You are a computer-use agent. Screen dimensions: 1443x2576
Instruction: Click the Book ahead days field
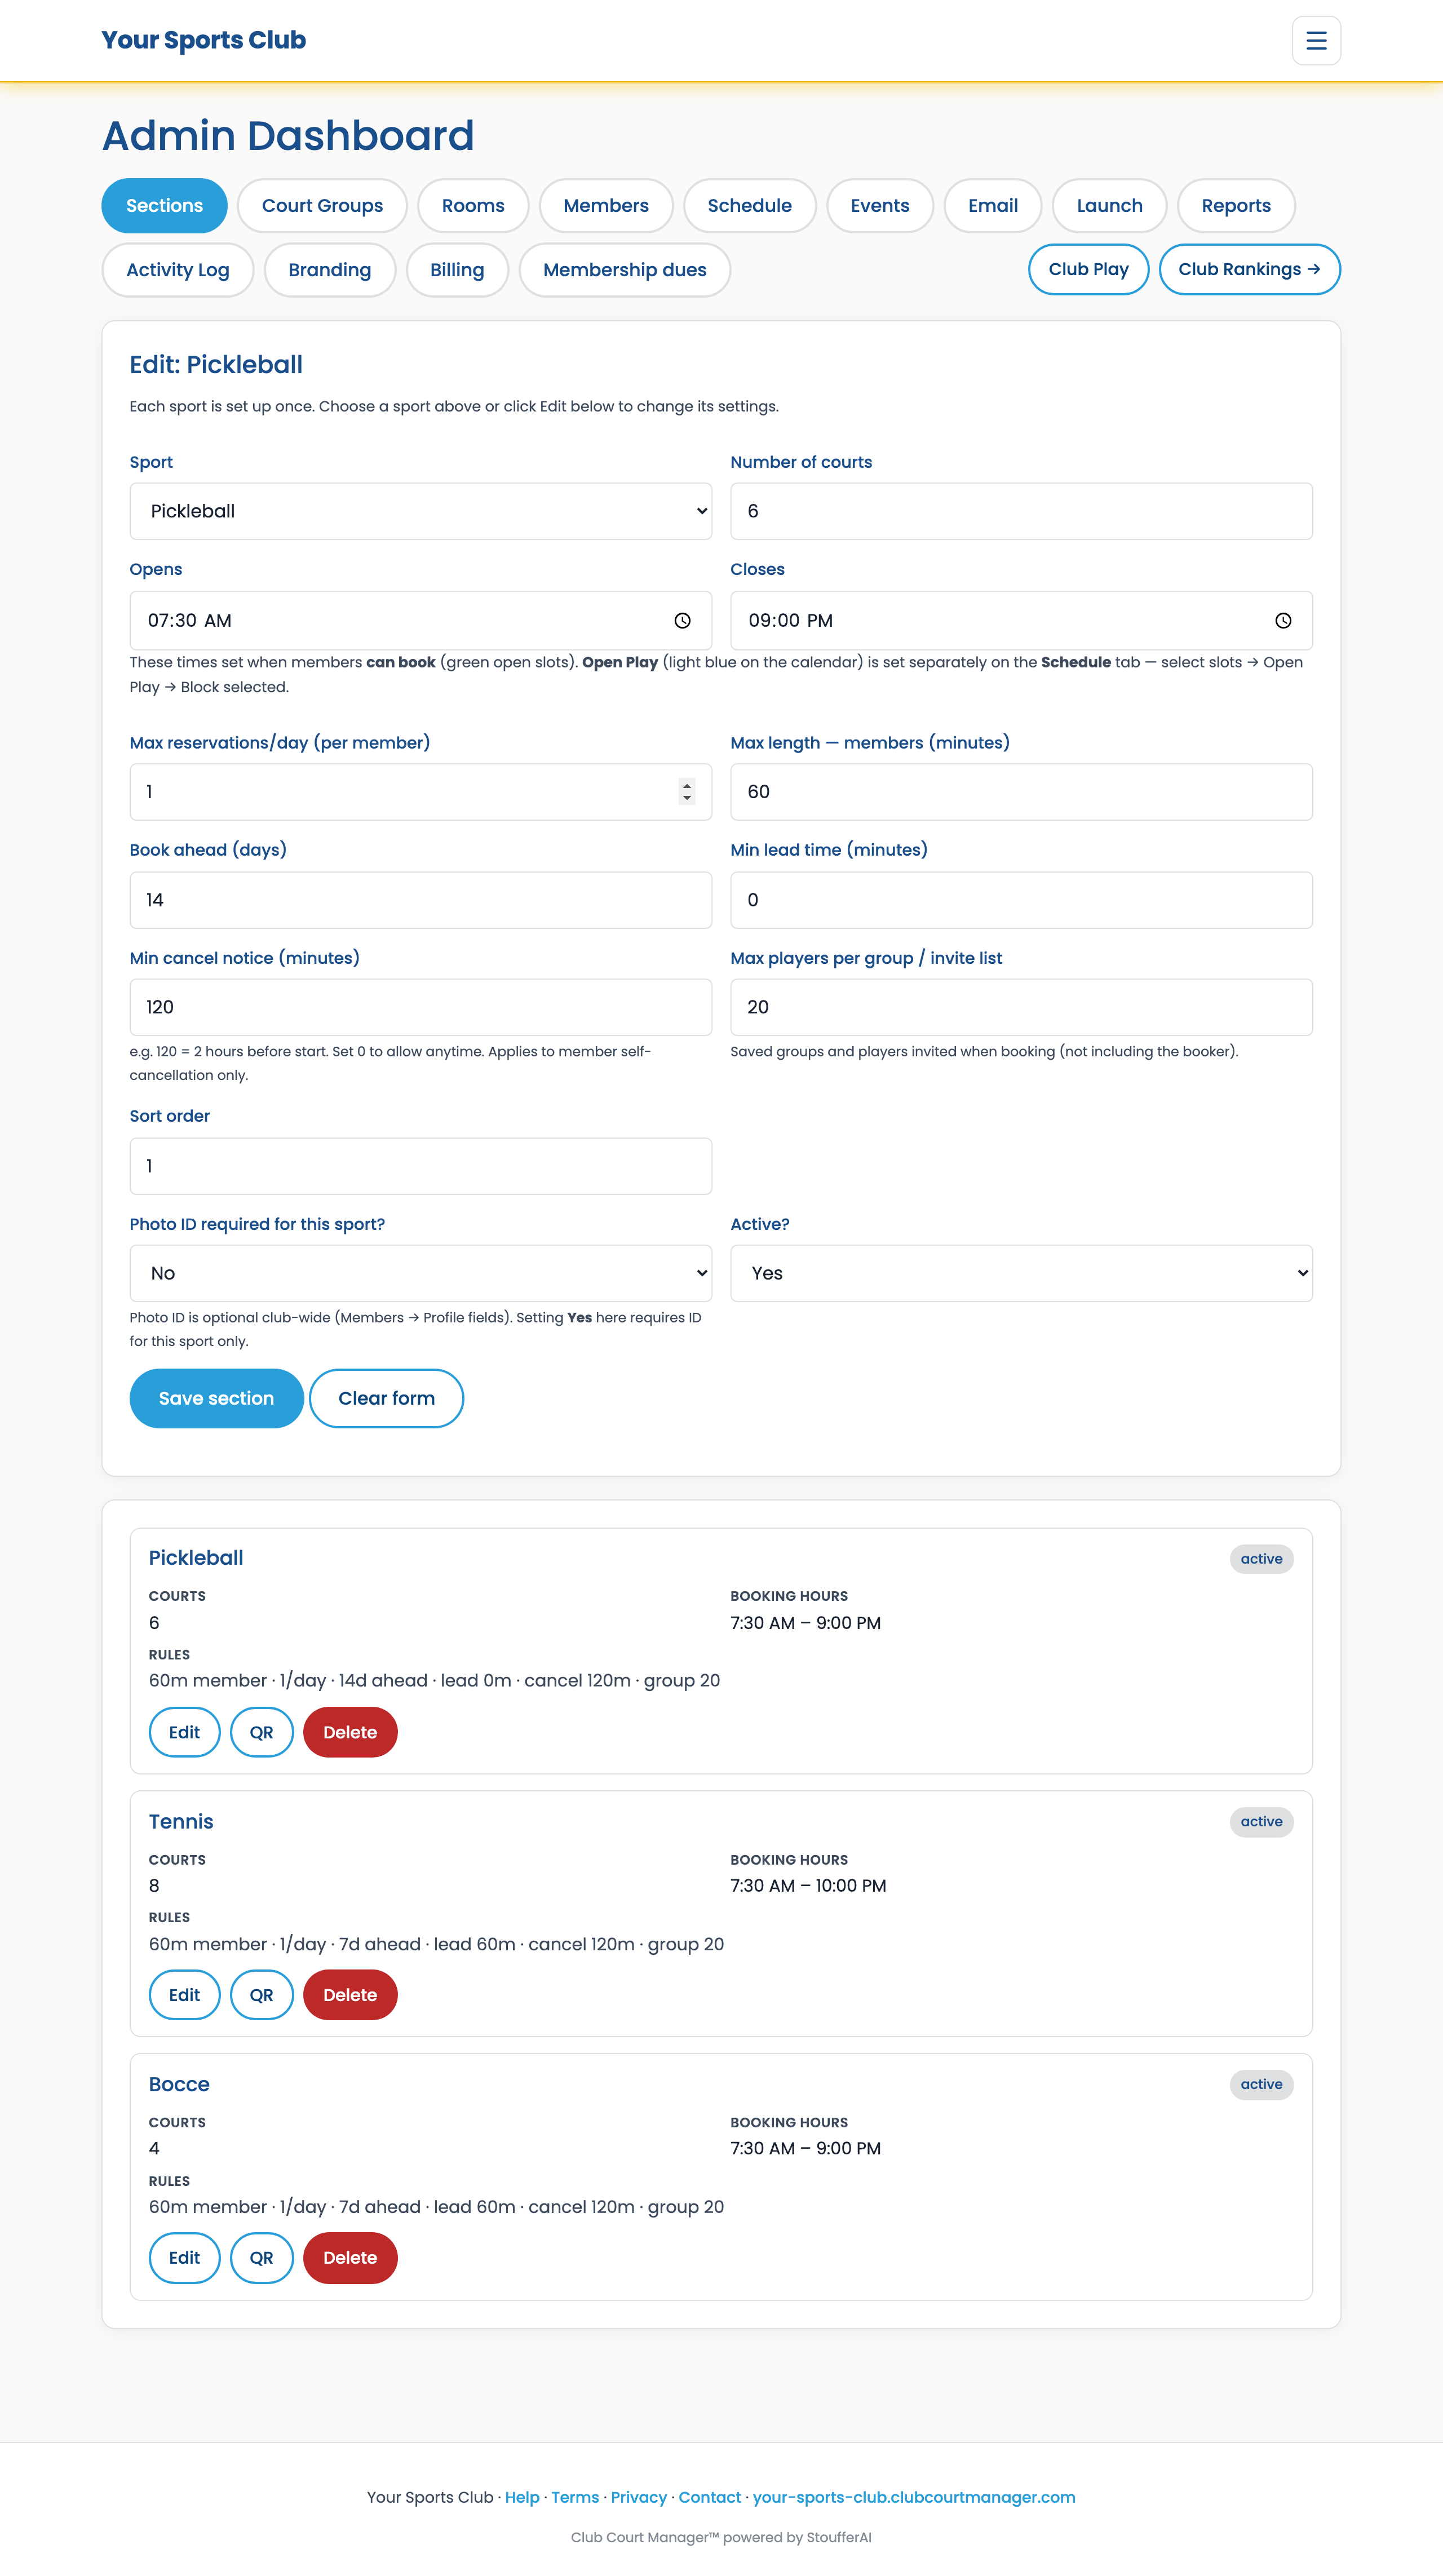coord(421,900)
